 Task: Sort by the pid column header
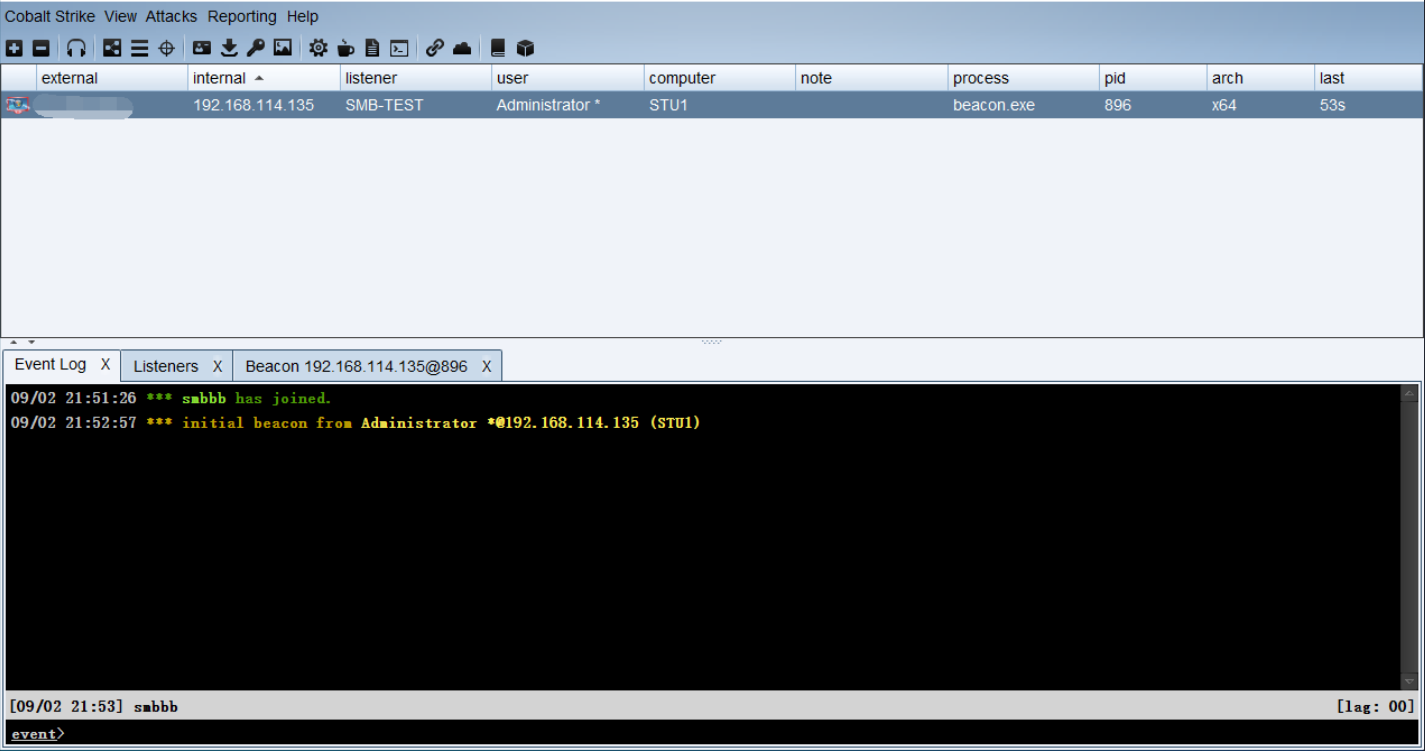pos(1154,78)
